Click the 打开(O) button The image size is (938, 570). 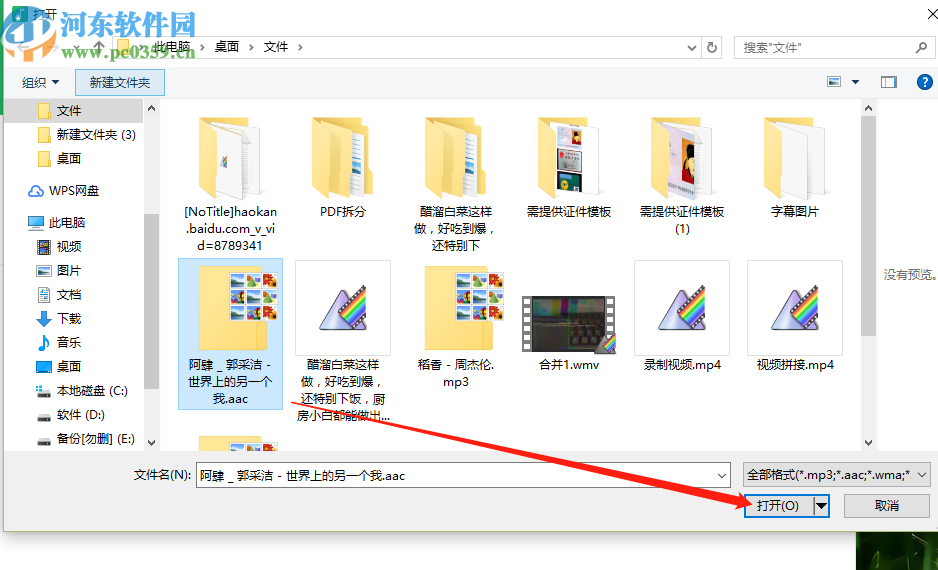point(779,506)
